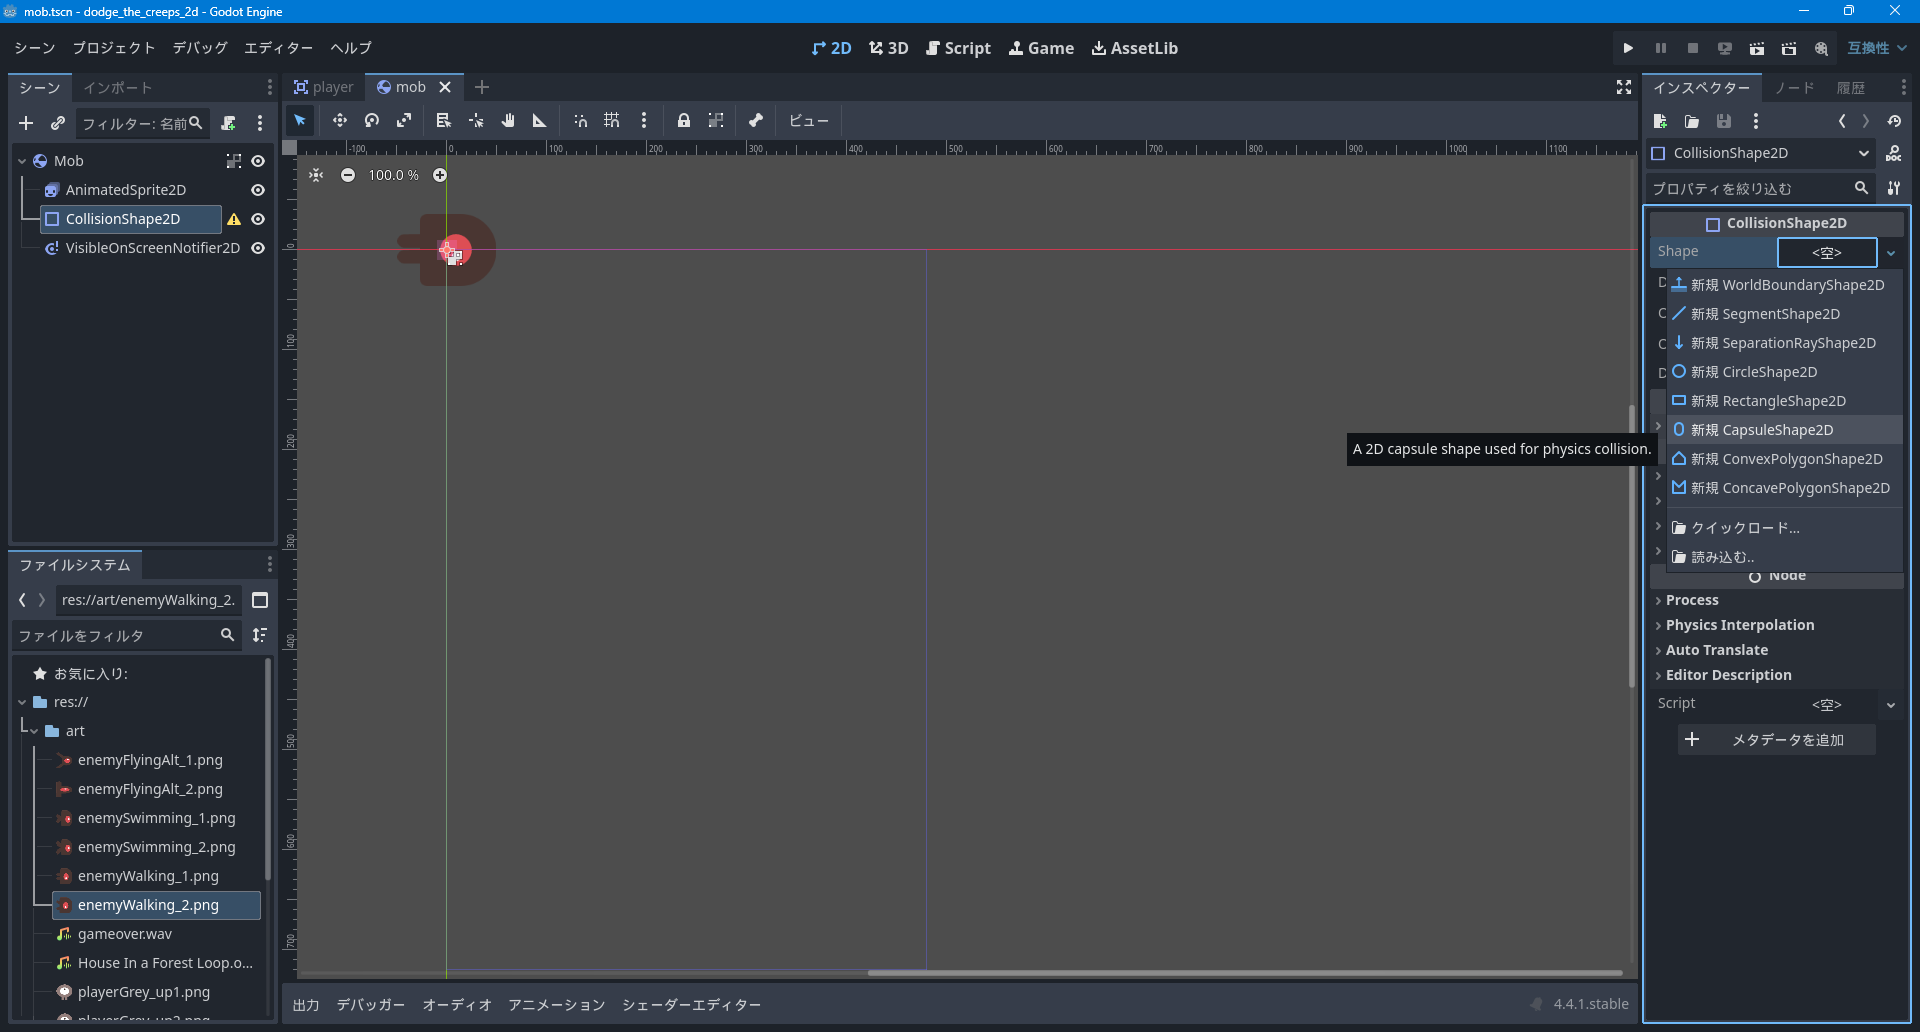
Task: Attach a script using the script icon
Action: click(229, 123)
